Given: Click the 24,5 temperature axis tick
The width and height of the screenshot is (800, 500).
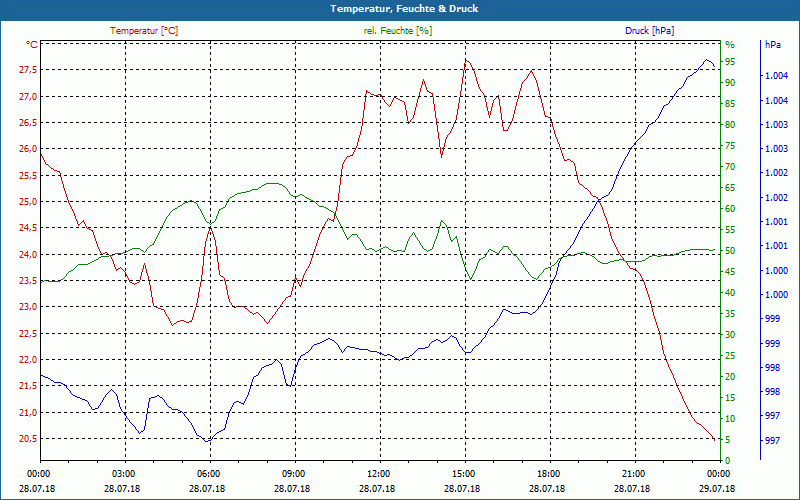Looking at the screenshot, I should coord(28,228).
